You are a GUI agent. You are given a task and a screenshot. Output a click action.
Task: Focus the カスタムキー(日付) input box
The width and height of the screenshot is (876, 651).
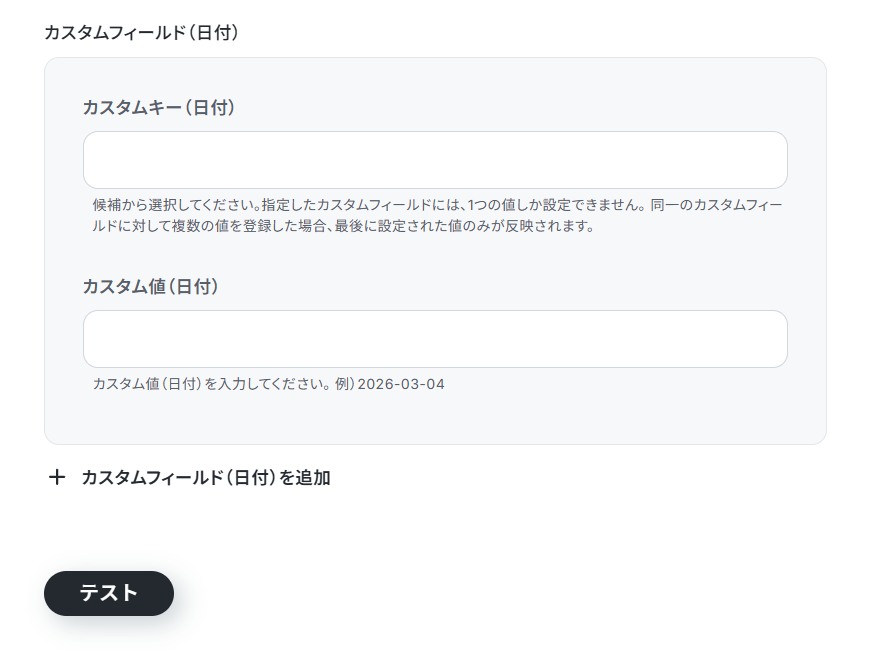[x=435, y=160]
